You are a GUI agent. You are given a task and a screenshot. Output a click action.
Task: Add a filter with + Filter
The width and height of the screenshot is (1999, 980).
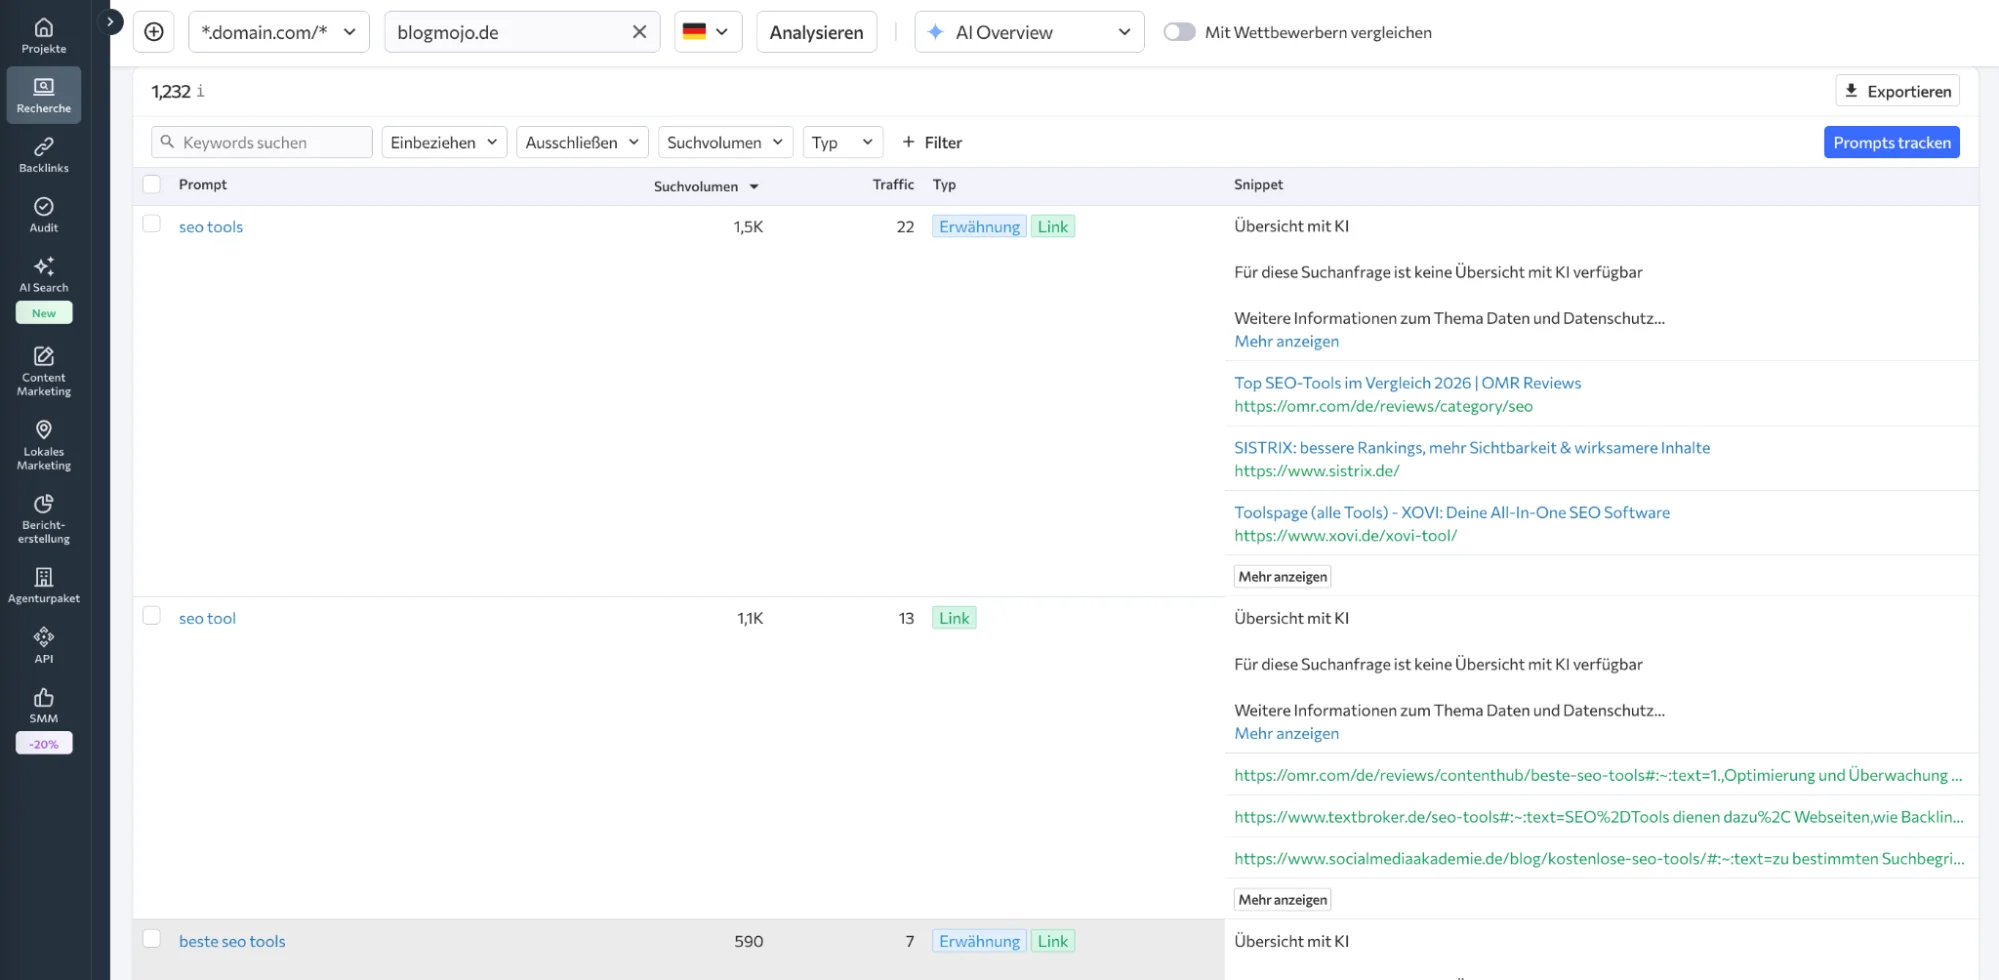[931, 142]
